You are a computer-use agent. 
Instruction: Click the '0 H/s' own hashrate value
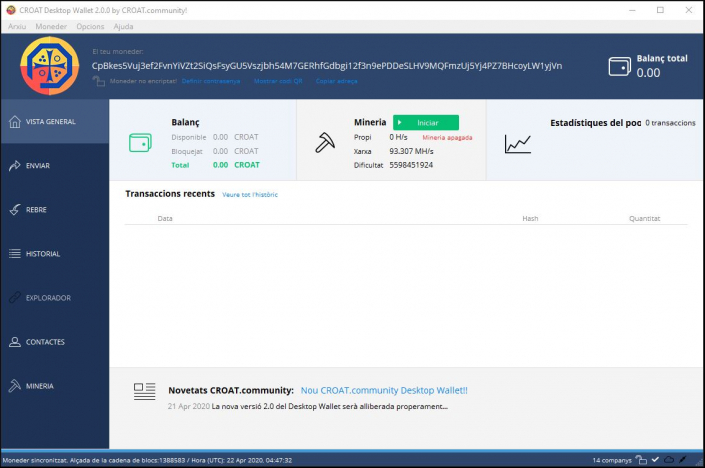pyautogui.click(x=398, y=137)
